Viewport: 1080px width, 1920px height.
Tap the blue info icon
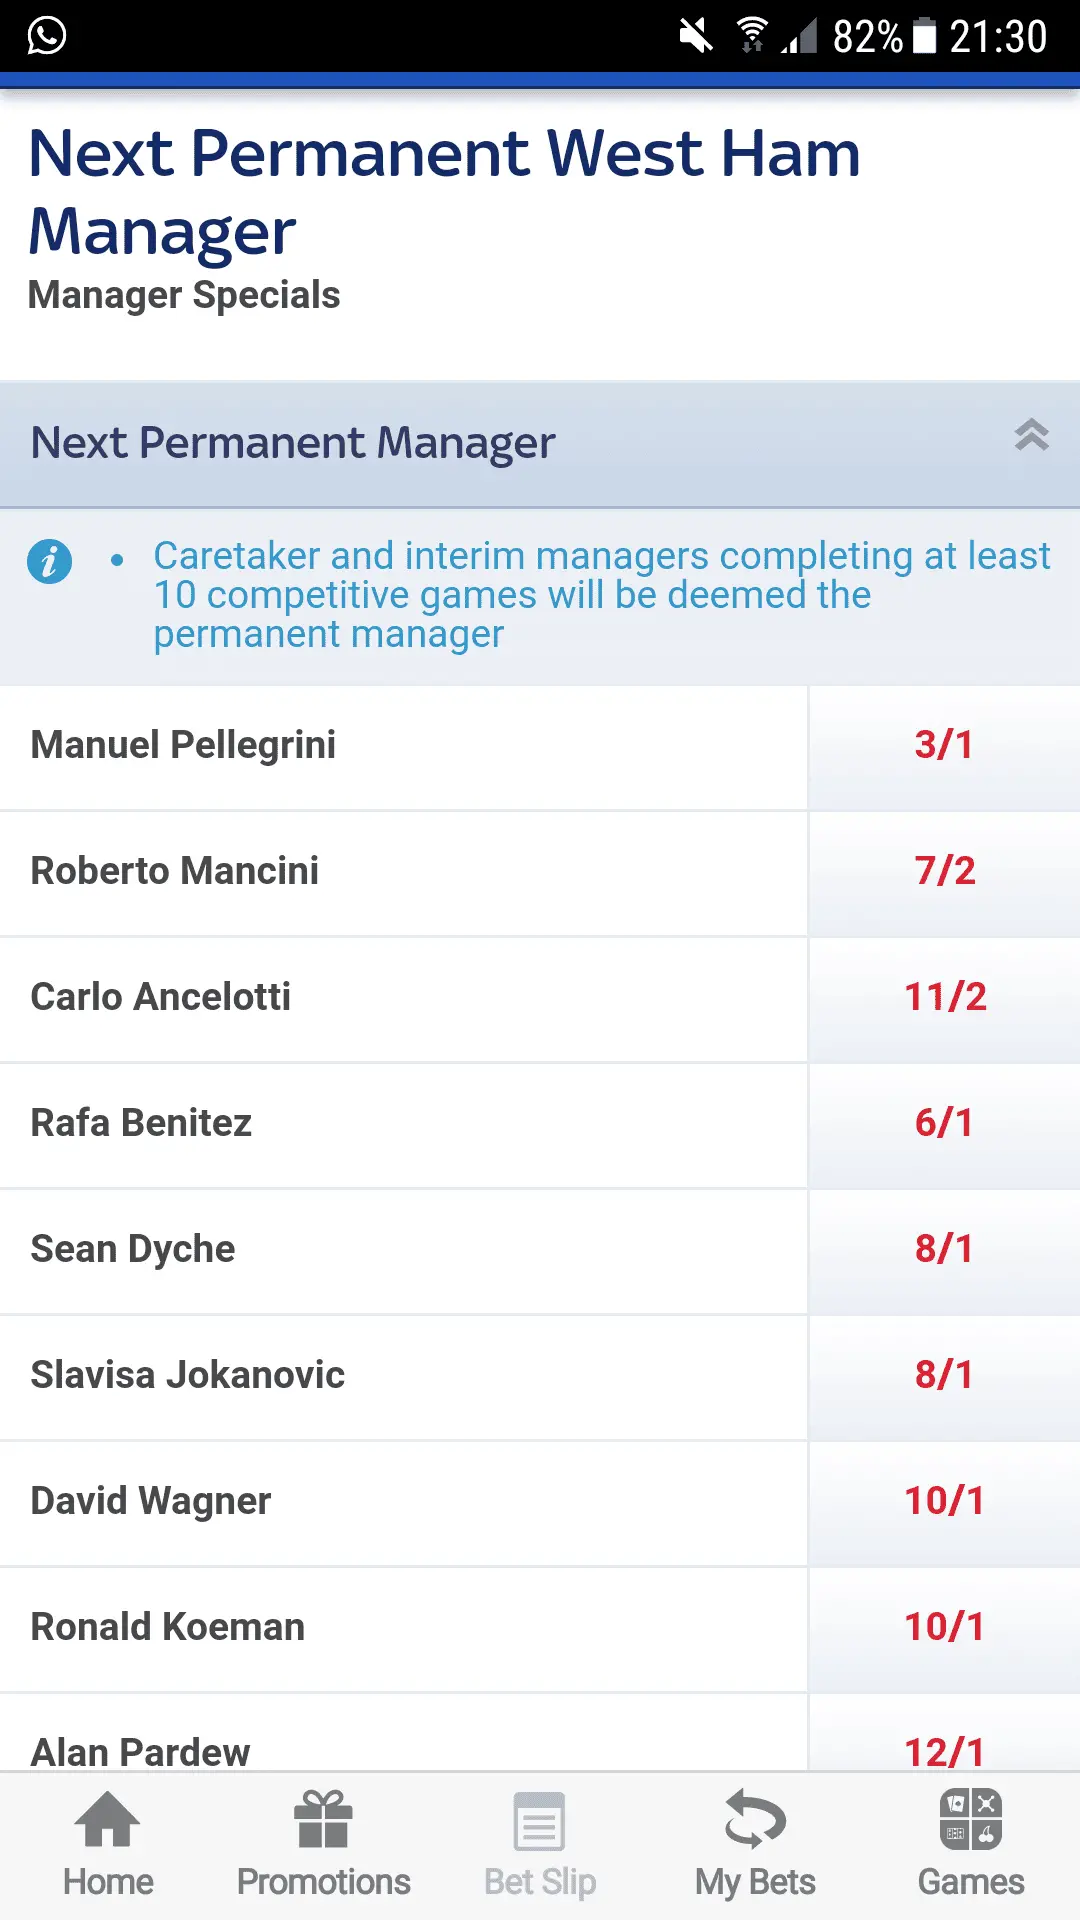click(x=49, y=561)
